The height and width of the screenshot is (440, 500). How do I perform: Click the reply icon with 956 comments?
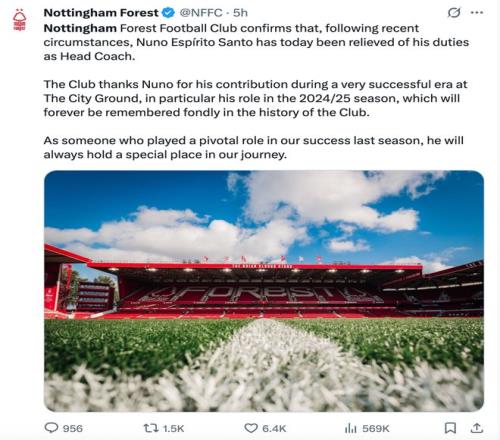tap(51, 428)
